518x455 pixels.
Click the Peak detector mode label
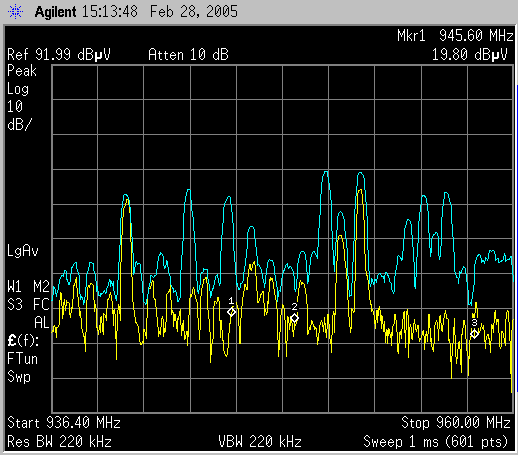tap(22, 71)
